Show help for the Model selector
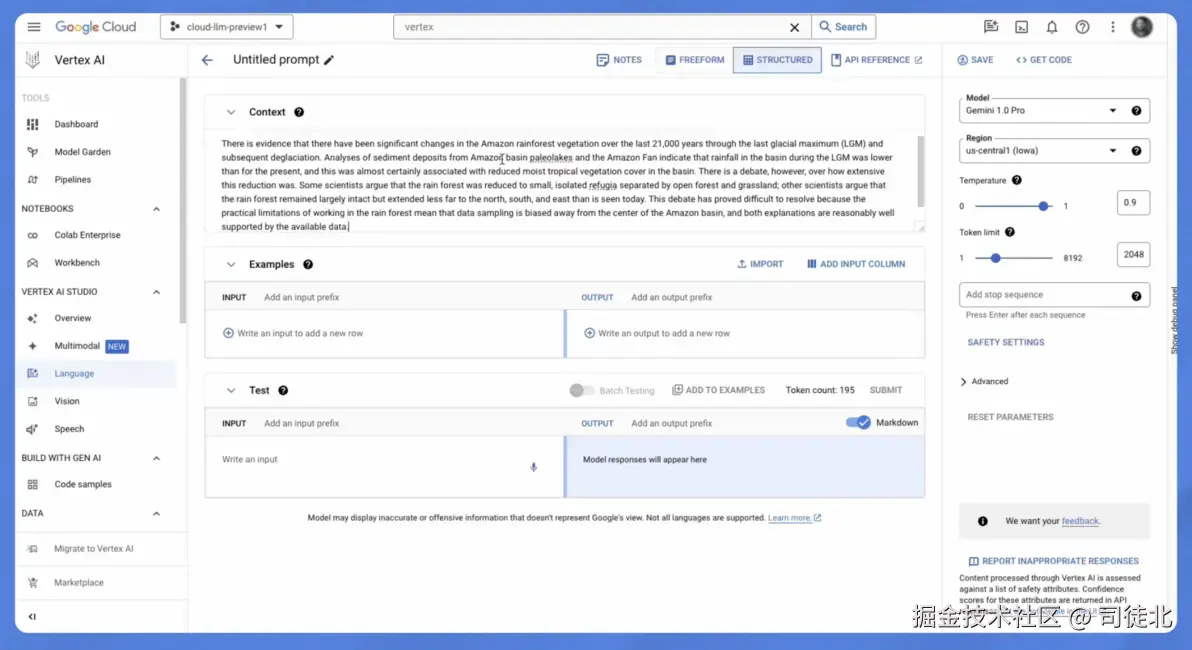1192x650 pixels. (x=1136, y=110)
